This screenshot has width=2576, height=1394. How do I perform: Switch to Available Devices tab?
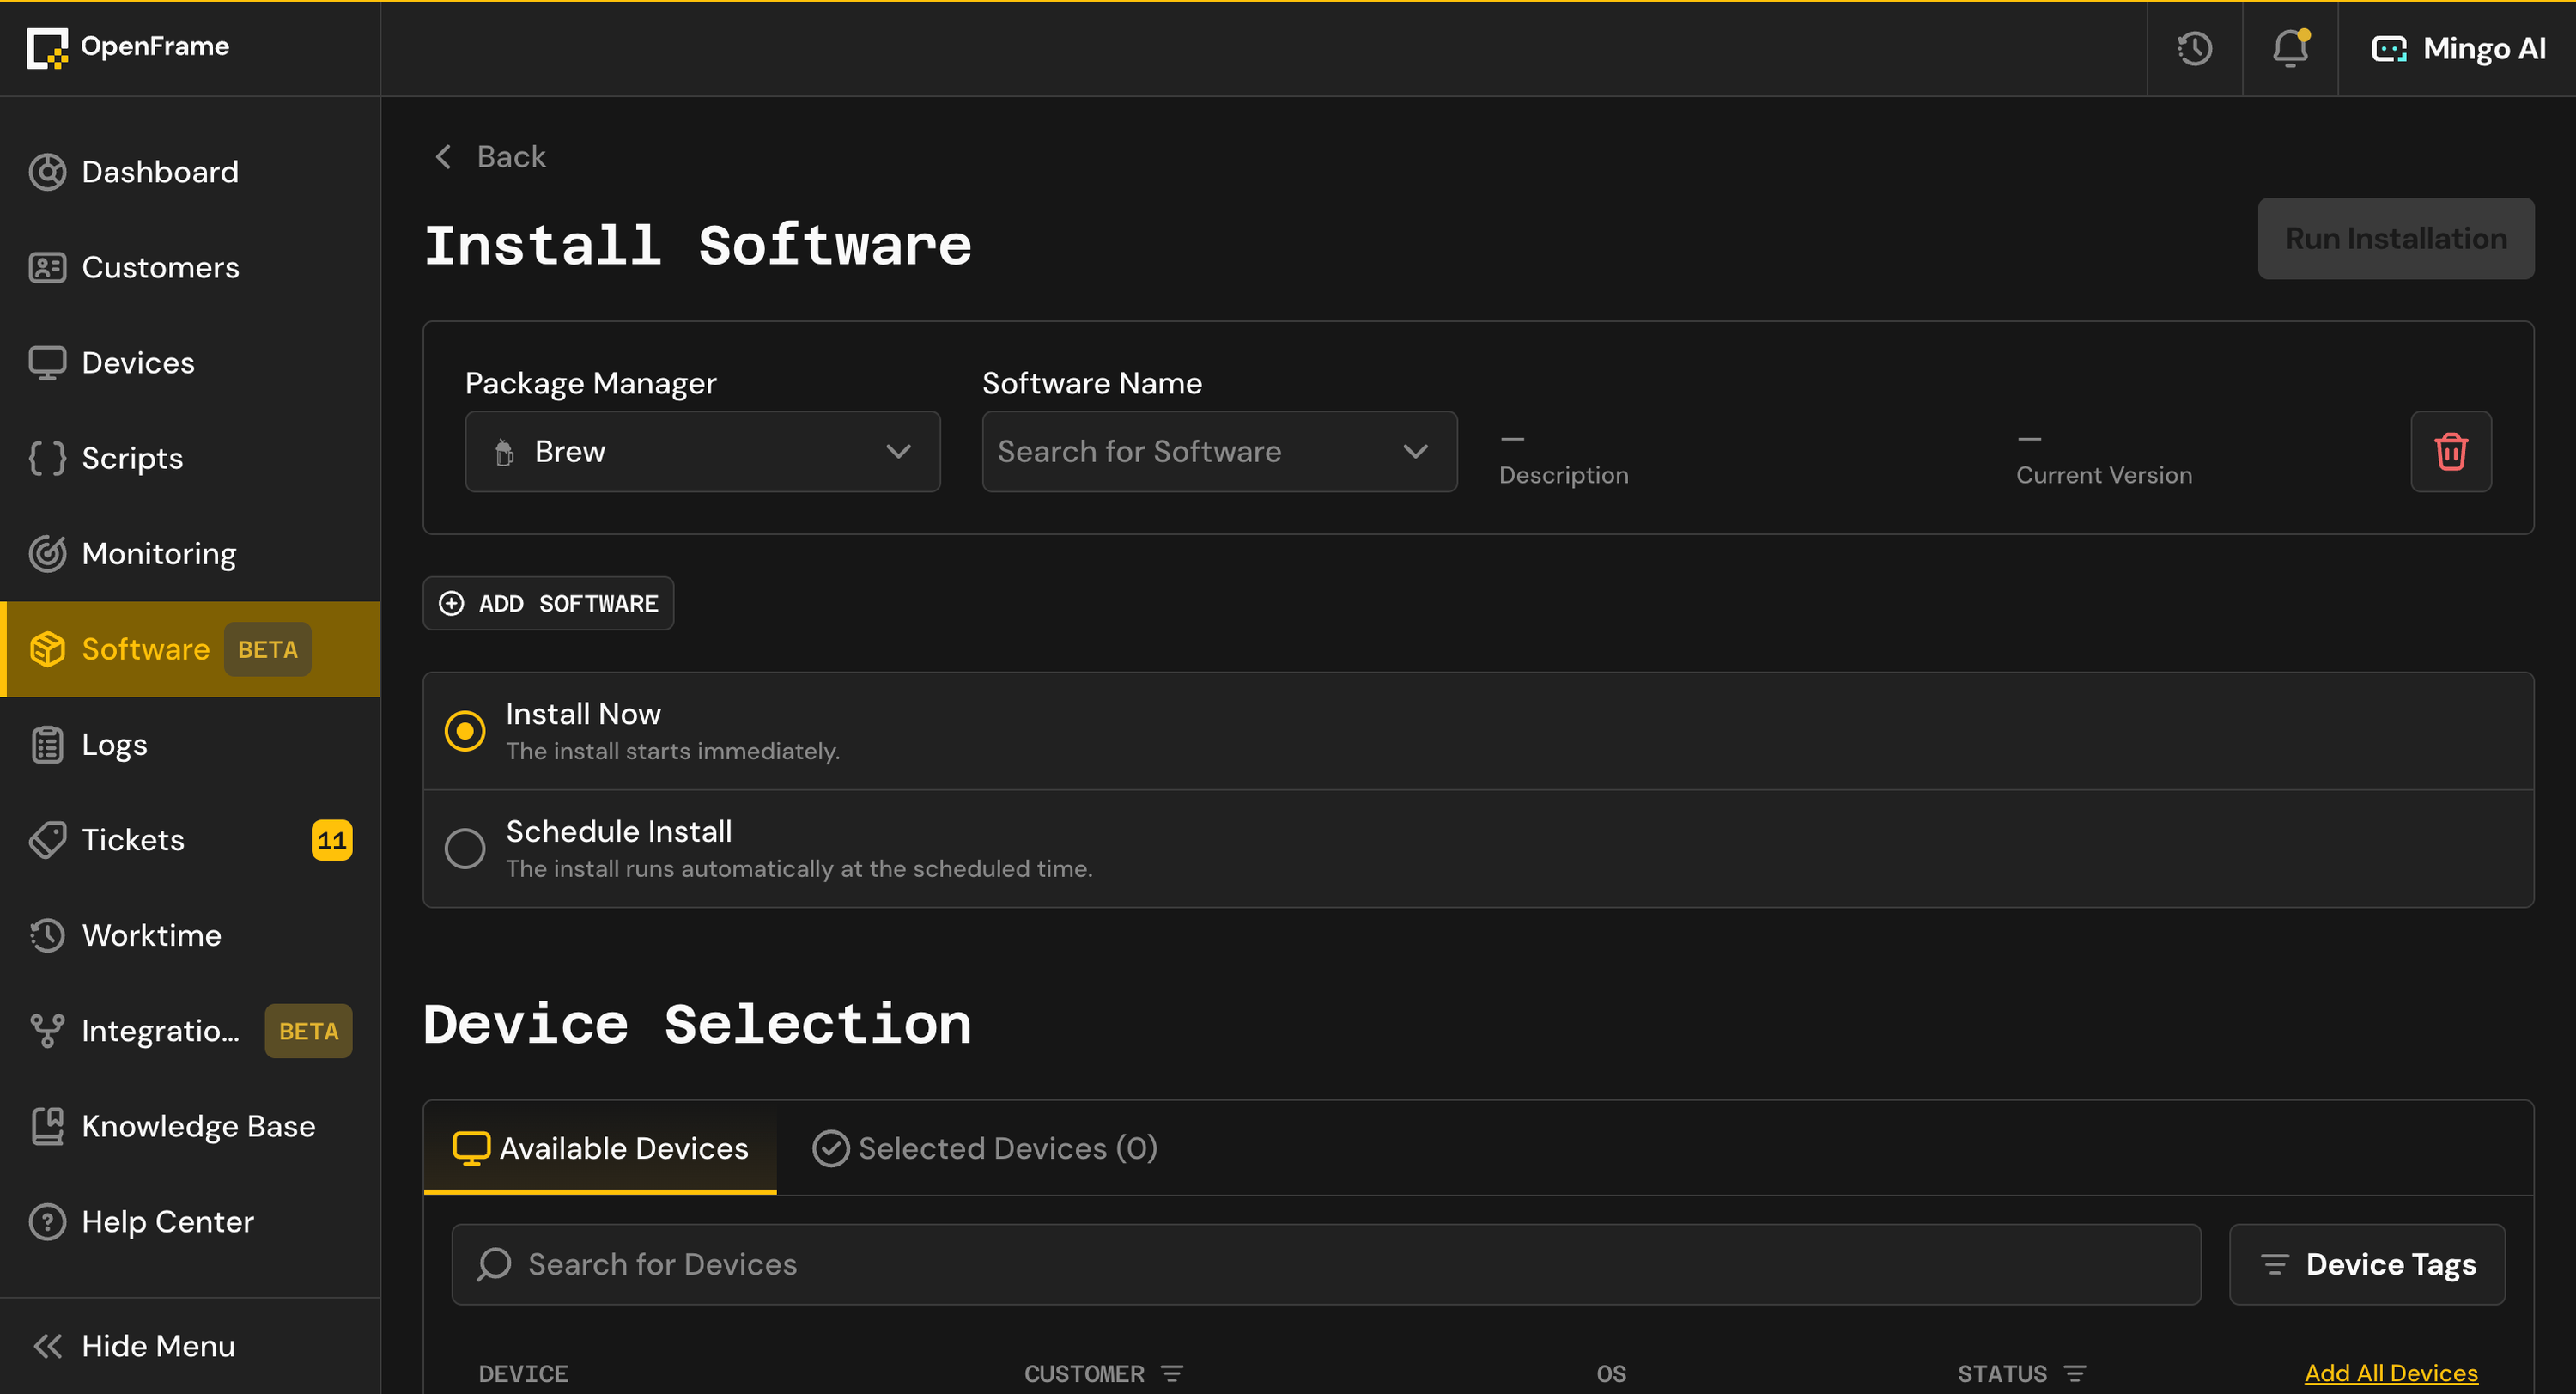(x=600, y=1148)
